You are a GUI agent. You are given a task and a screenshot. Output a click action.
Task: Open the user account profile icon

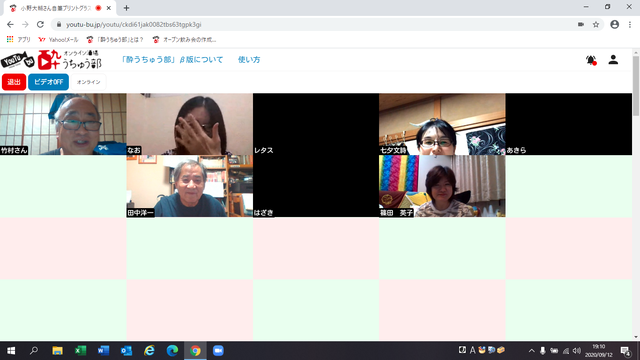[613, 60]
